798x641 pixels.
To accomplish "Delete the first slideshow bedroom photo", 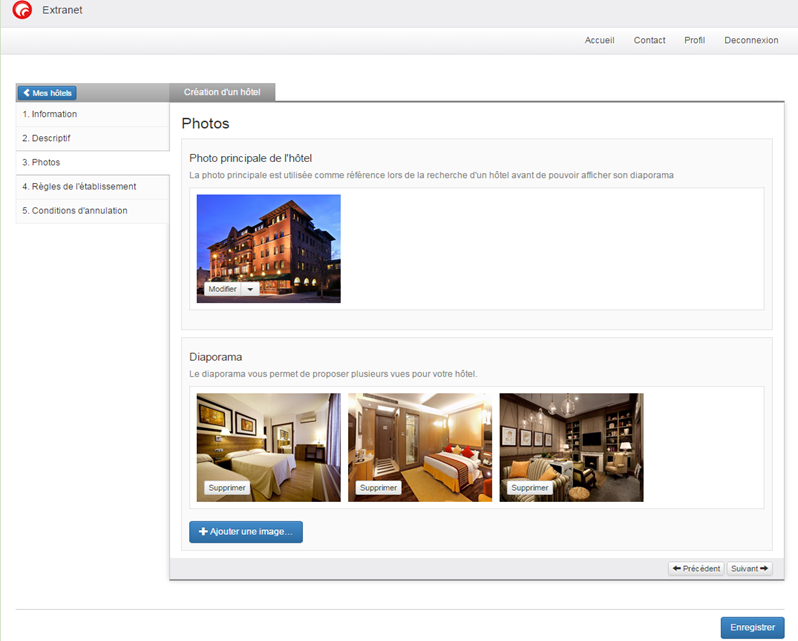I will (x=226, y=488).
